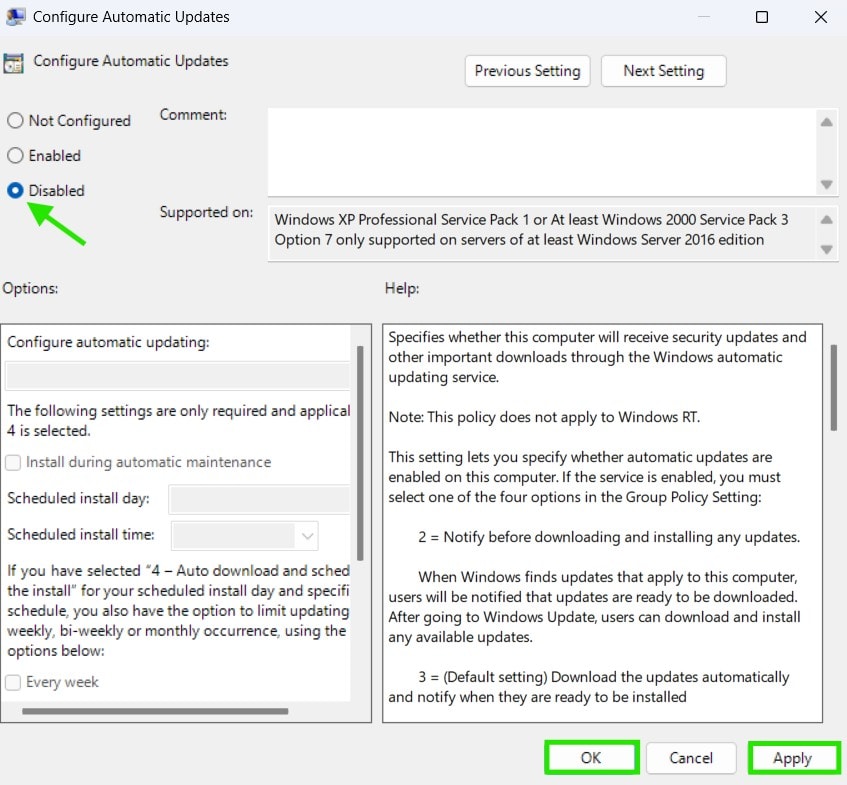Click inside the Comment text field
This screenshot has width=847, height=785.
[540, 151]
